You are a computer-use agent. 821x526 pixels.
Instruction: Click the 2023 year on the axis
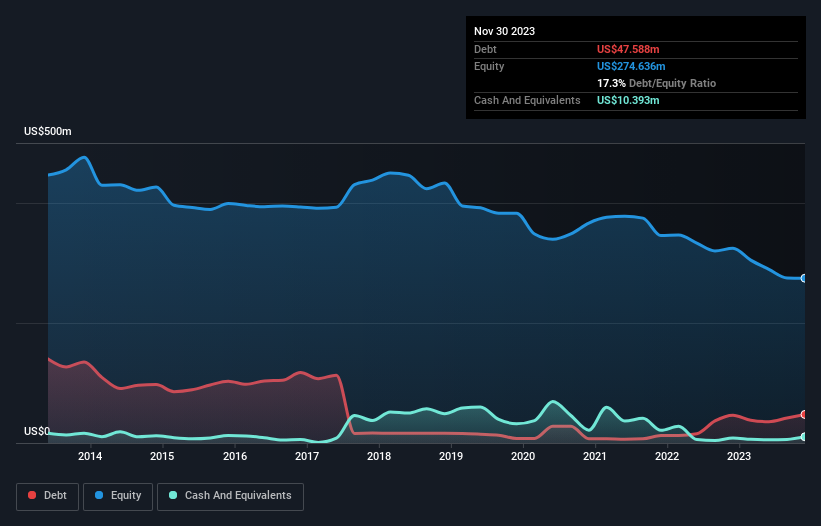(x=739, y=457)
